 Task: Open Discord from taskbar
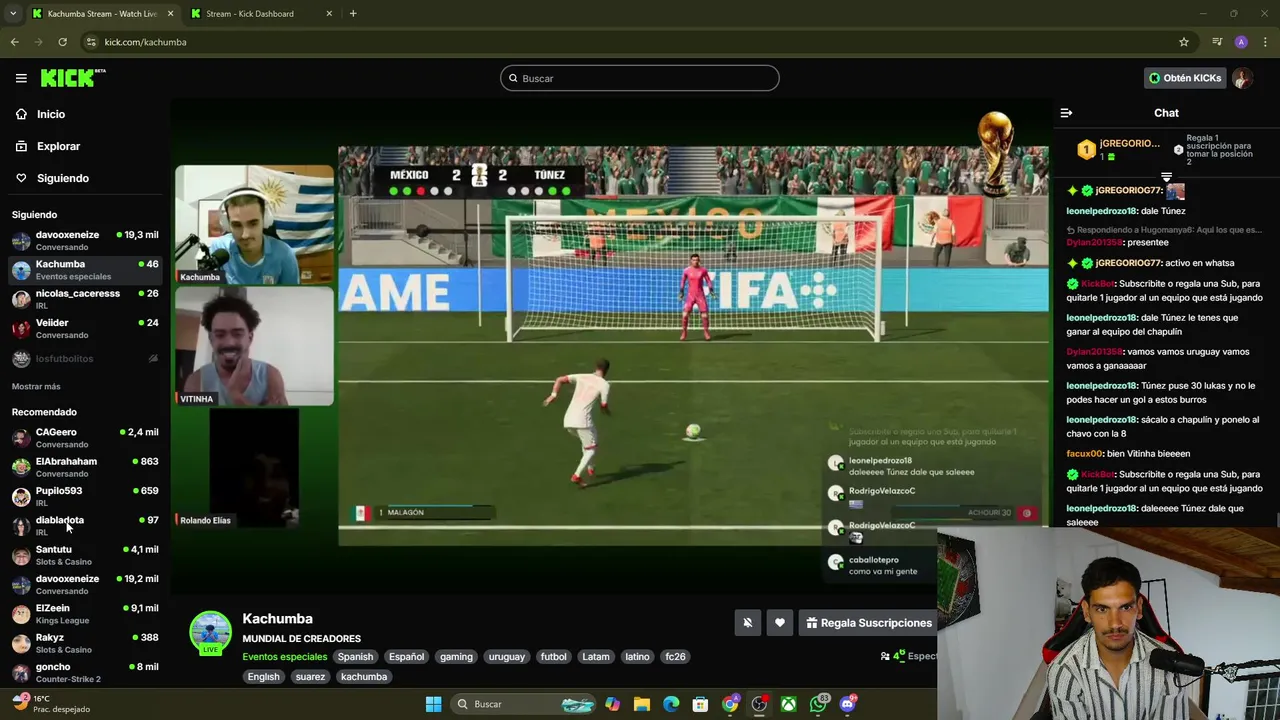point(848,704)
